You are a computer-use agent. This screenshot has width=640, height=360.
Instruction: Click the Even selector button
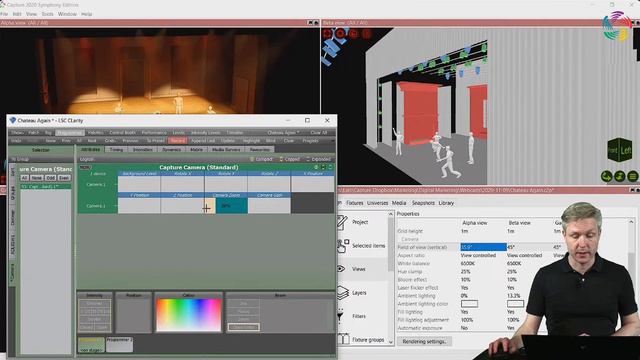pos(64,178)
